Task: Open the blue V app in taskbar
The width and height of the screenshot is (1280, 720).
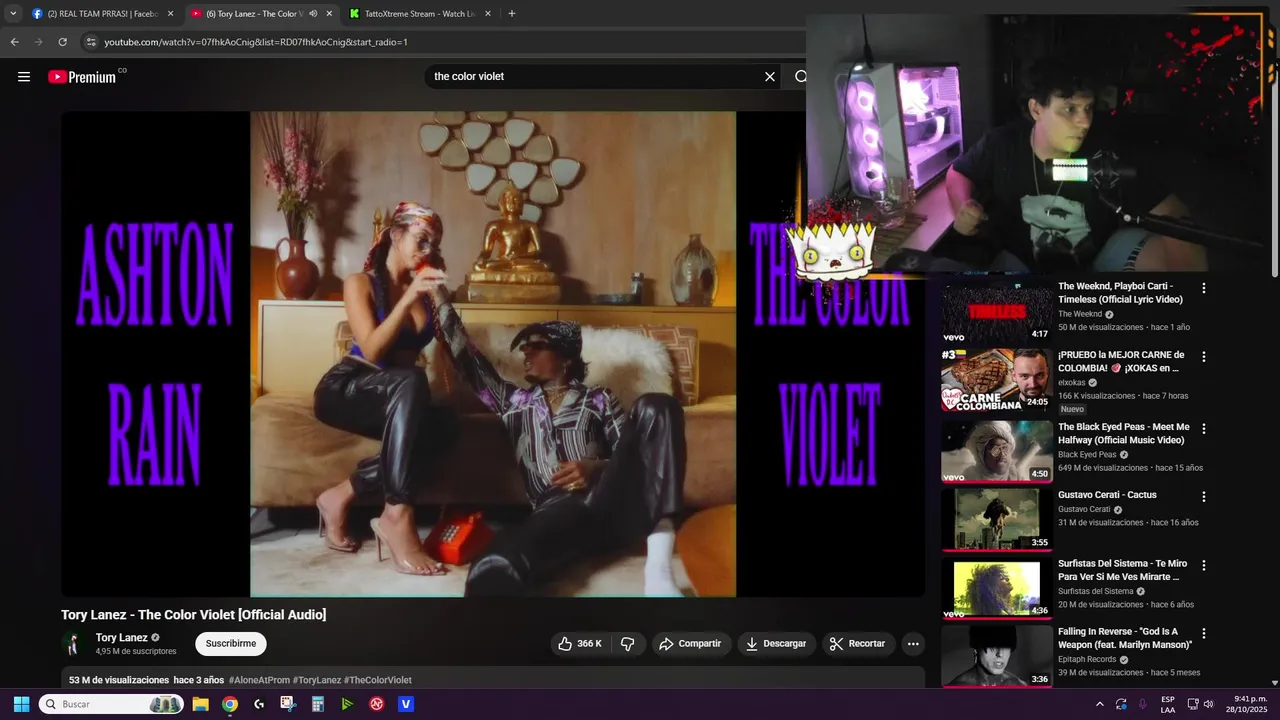Action: (x=406, y=704)
